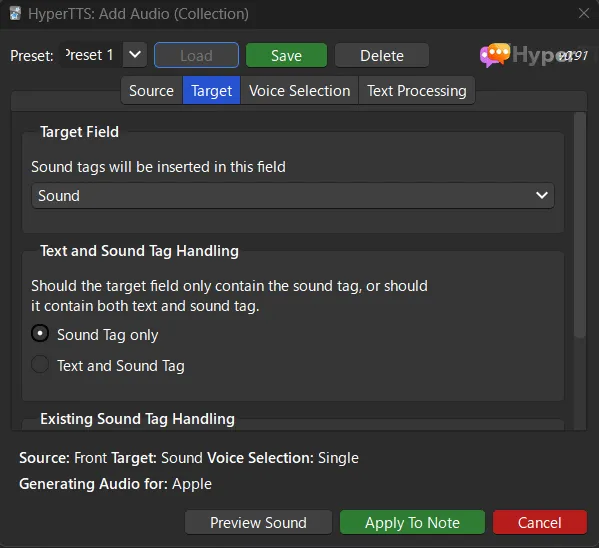The height and width of the screenshot is (548, 599).
Task: Delete the selected preset
Action: (382, 55)
